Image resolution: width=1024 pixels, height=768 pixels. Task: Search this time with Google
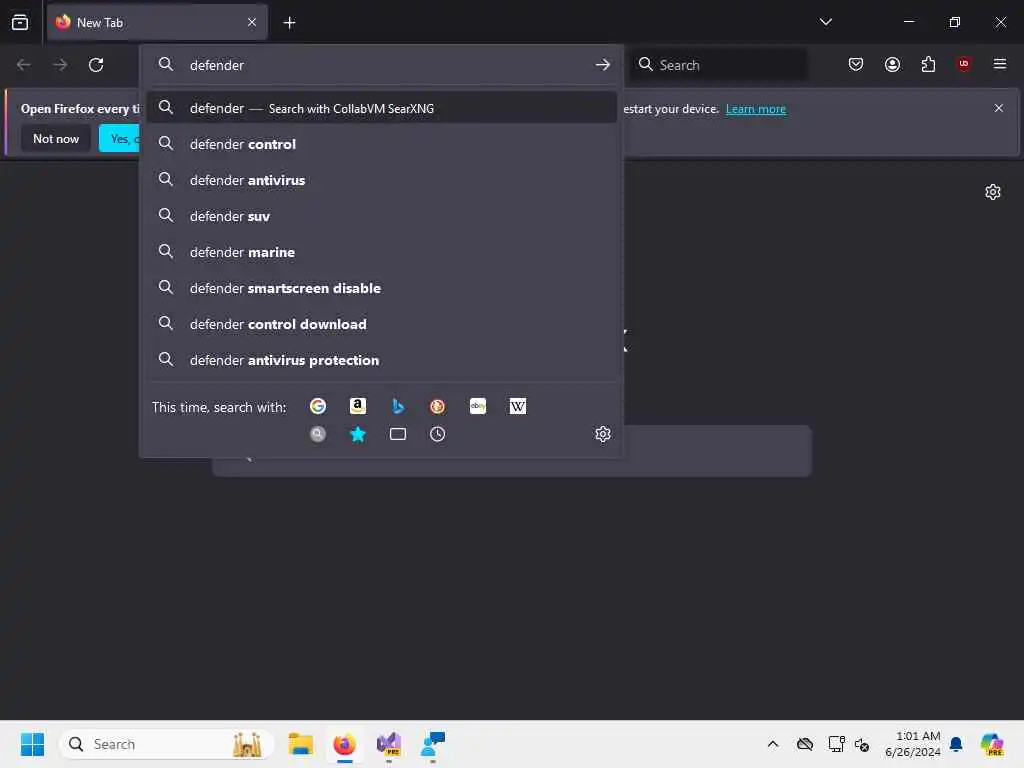(x=318, y=406)
